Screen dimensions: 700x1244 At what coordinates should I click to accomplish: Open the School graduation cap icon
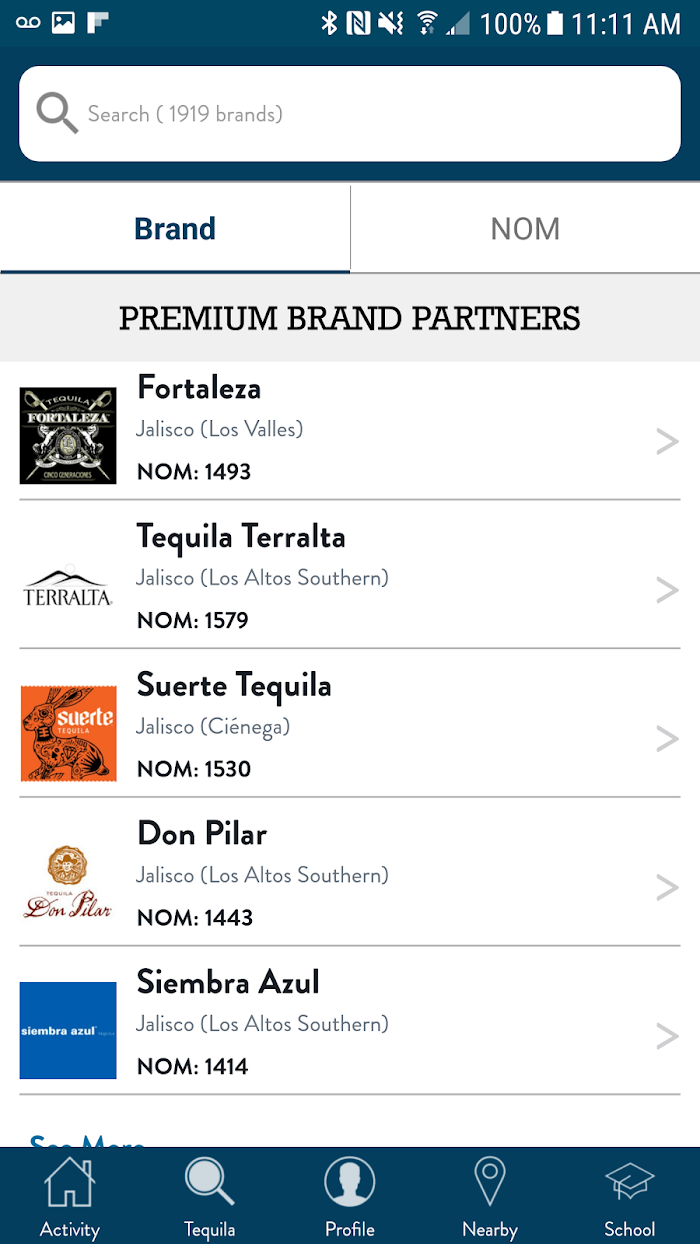(630, 1182)
